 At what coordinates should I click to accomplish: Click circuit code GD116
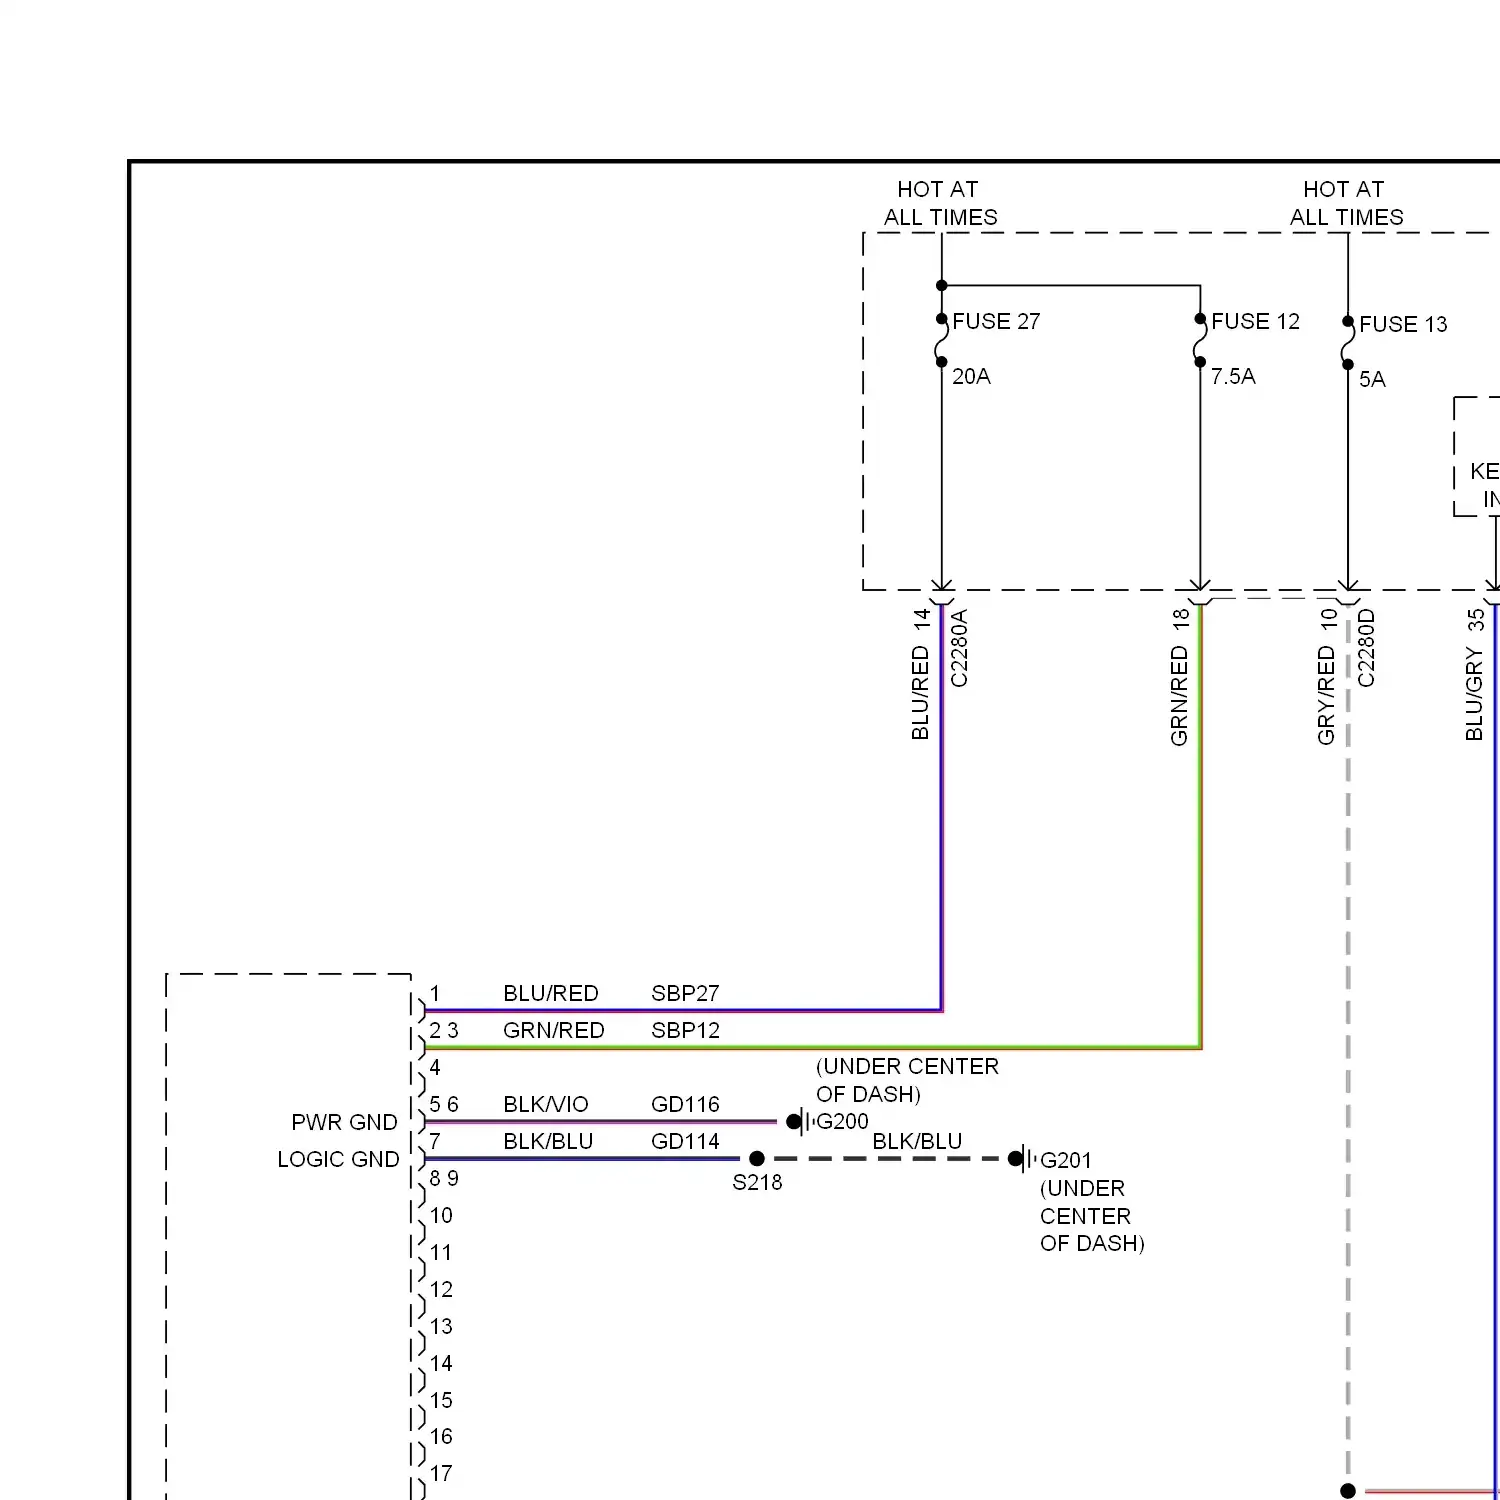click(685, 1104)
